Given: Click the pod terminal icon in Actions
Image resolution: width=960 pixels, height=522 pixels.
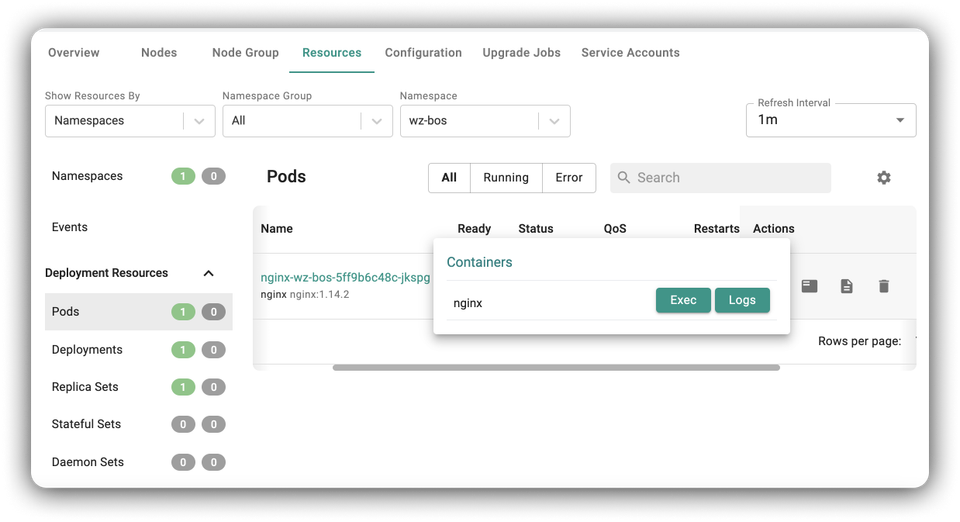Looking at the screenshot, I should [x=809, y=286].
